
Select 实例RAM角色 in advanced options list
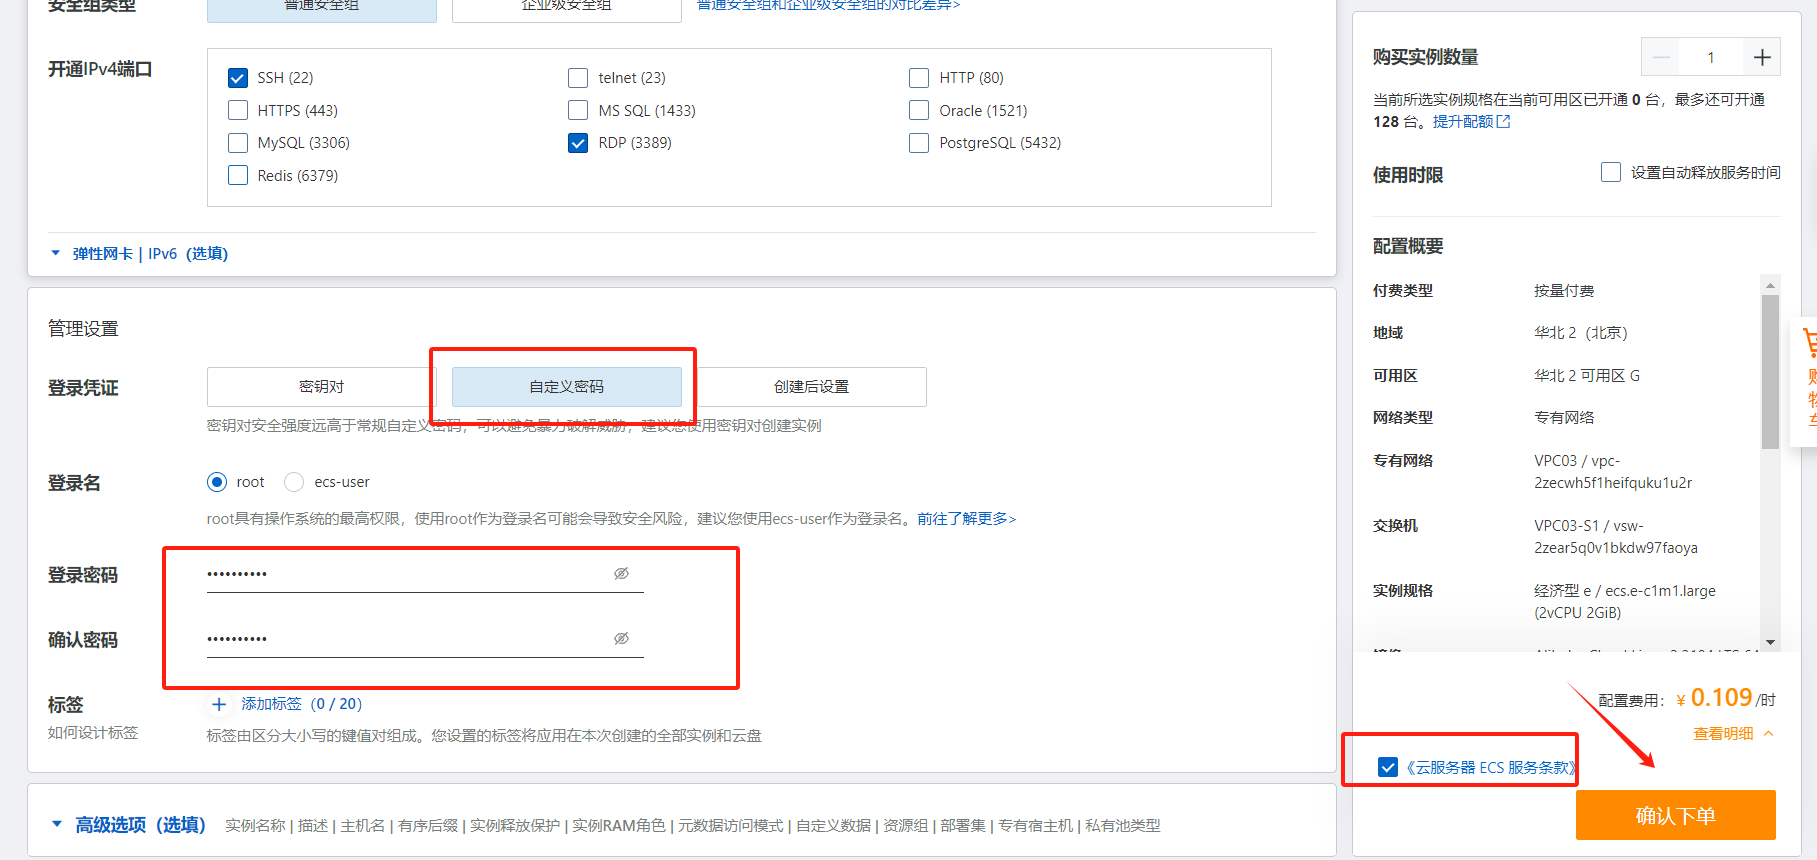click(x=619, y=826)
